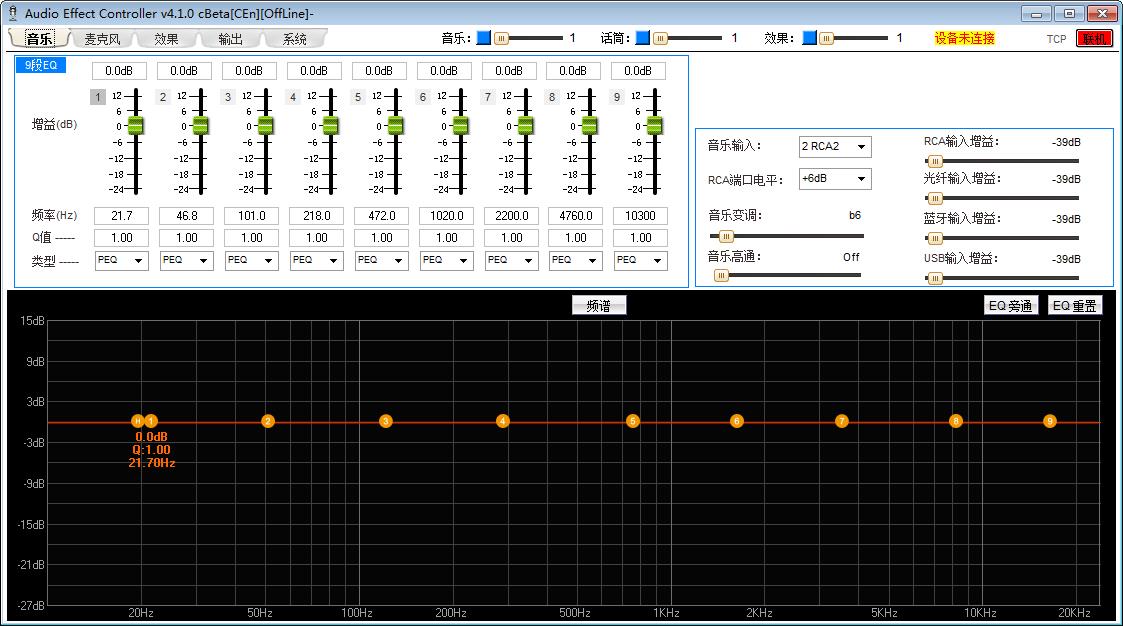Image resolution: width=1123 pixels, height=626 pixels.
Task: Click the EQ 重置 button
Action: pyautogui.click(x=1075, y=306)
